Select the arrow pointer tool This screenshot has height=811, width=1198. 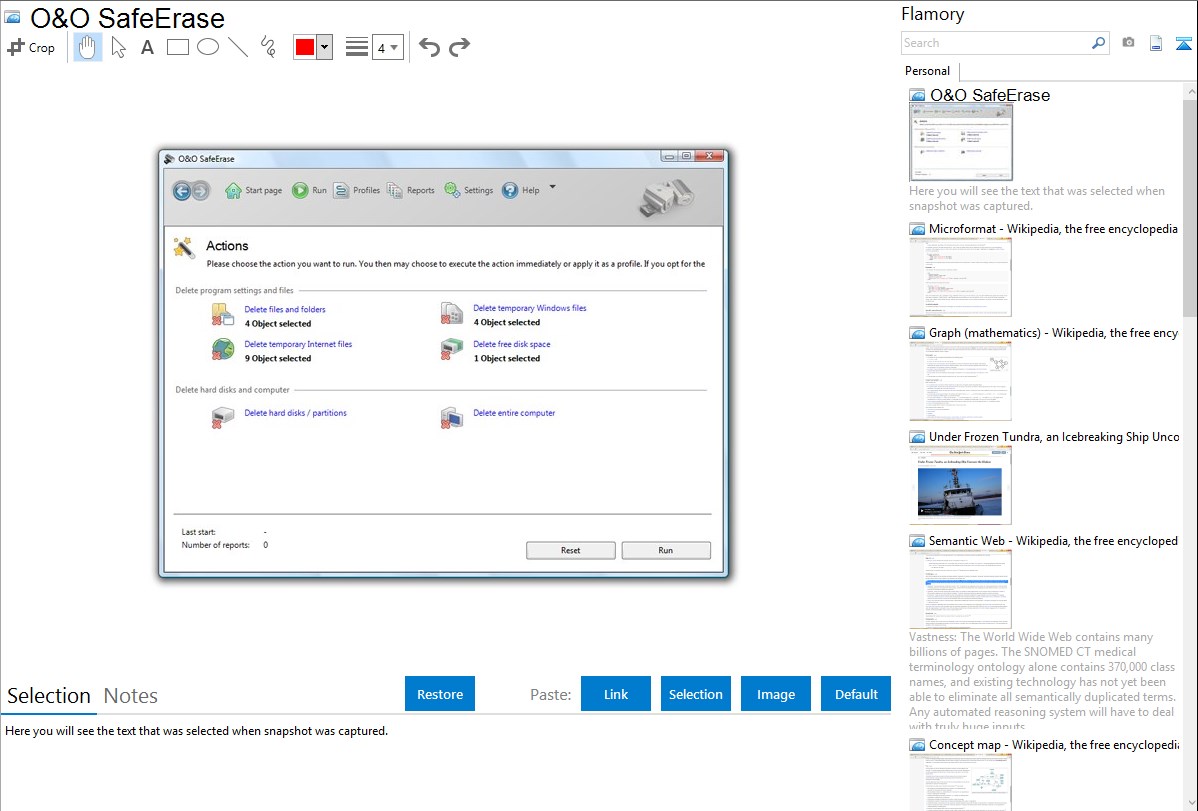coord(118,47)
